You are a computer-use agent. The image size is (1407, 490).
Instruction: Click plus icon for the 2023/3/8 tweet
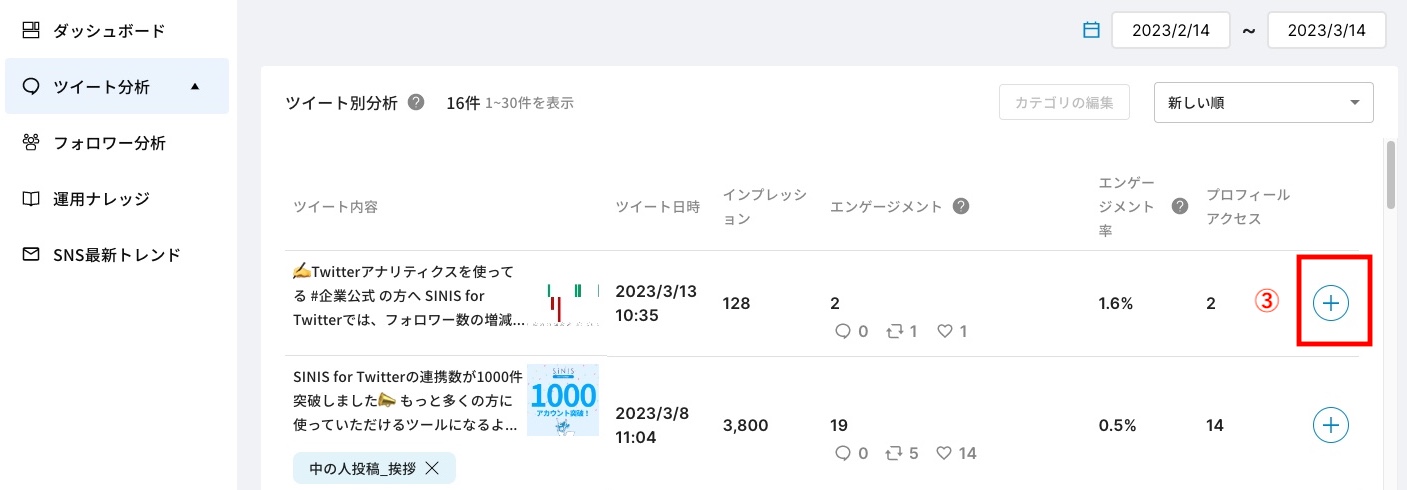[x=1330, y=425]
